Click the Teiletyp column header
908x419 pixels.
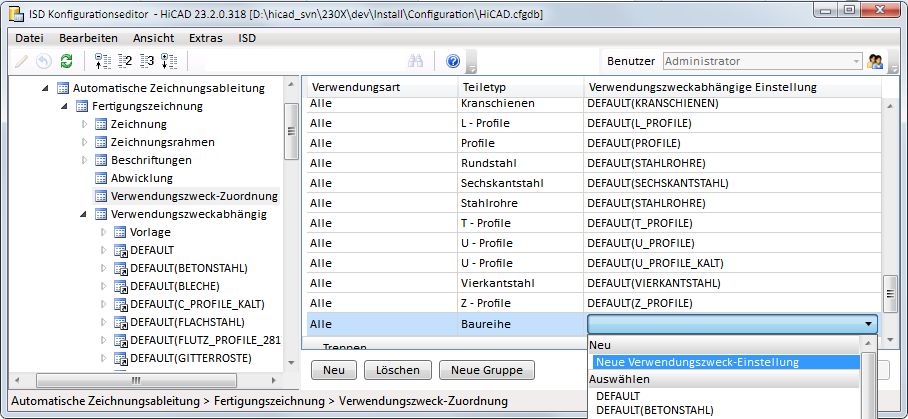pos(521,87)
